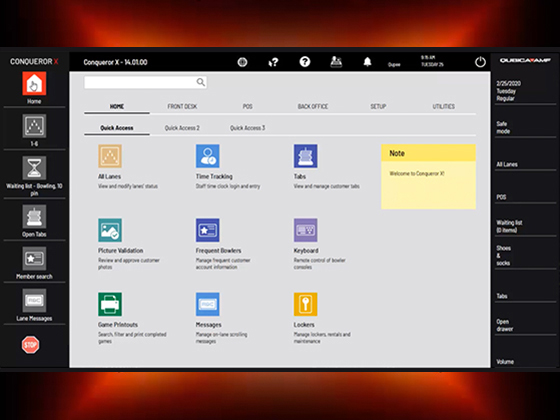
Task: Open the Messages icon tile
Action: (x=208, y=304)
